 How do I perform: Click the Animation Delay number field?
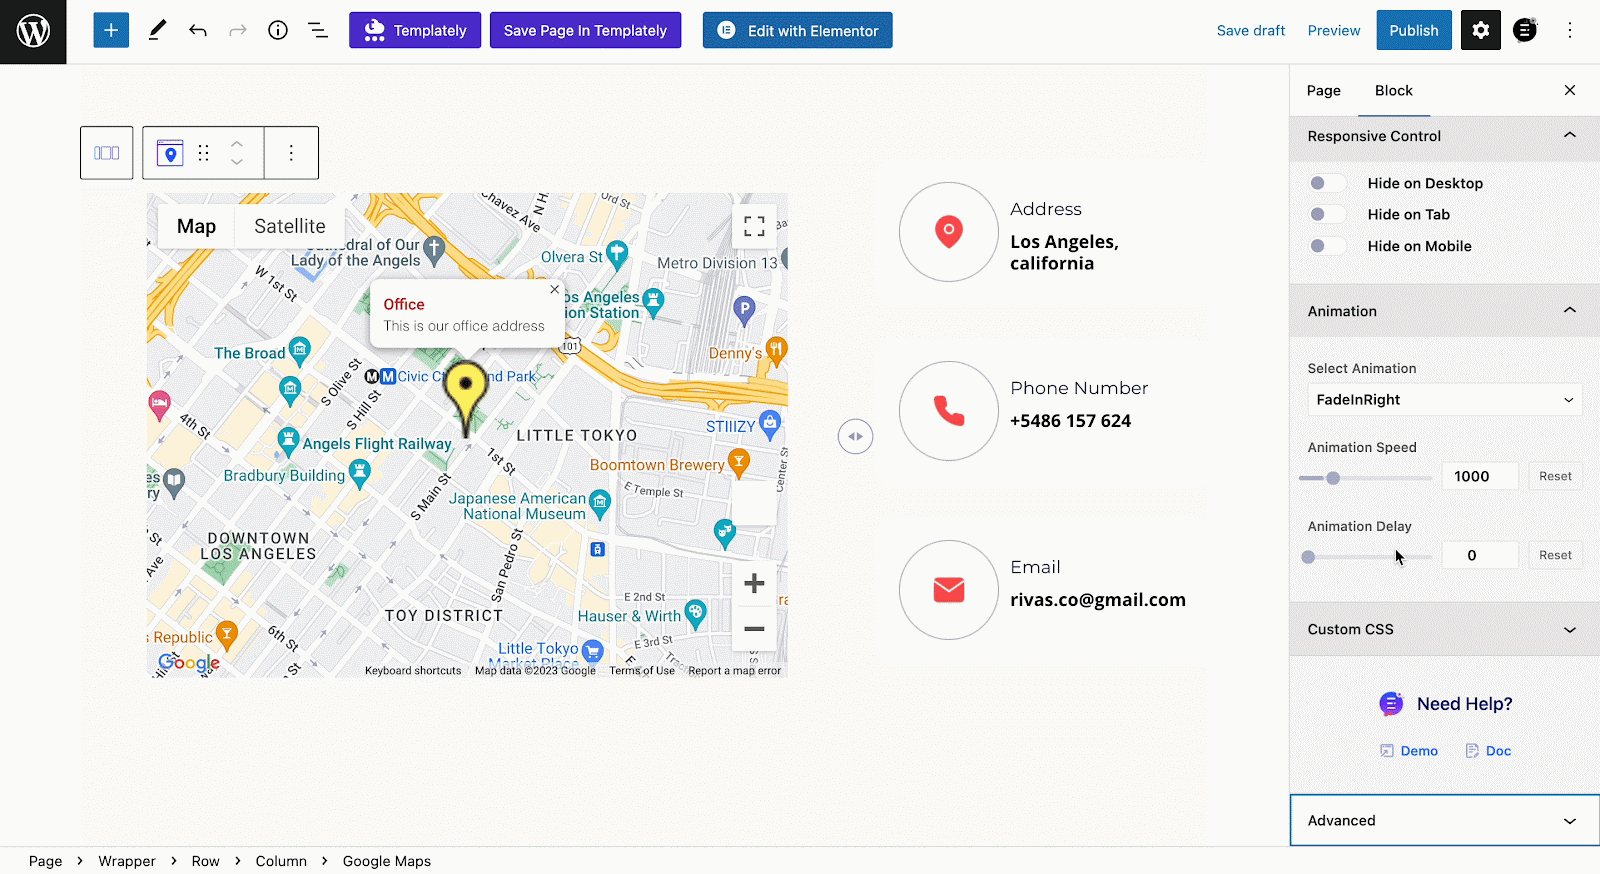coord(1480,555)
